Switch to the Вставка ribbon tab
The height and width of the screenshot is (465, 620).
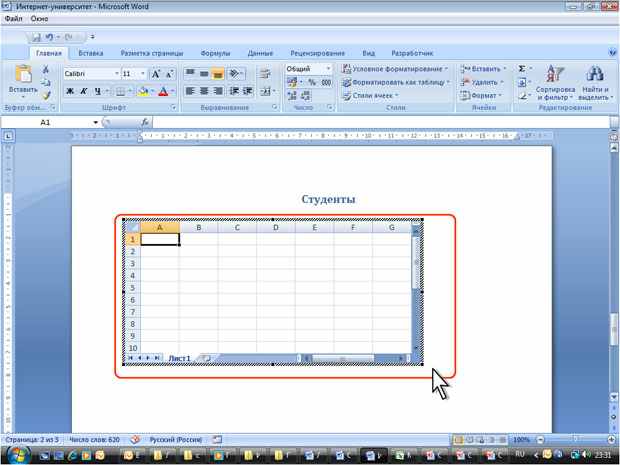[x=91, y=53]
